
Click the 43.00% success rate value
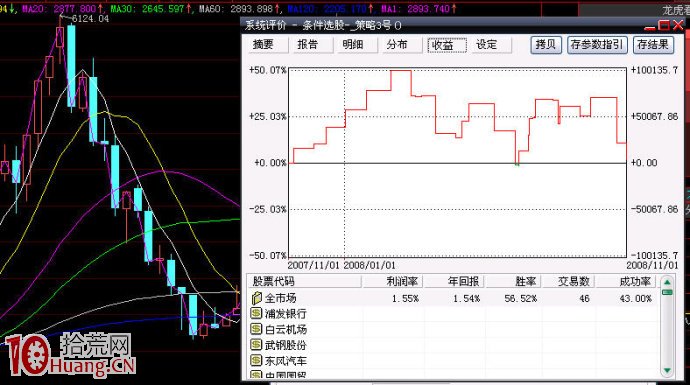pos(635,299)
